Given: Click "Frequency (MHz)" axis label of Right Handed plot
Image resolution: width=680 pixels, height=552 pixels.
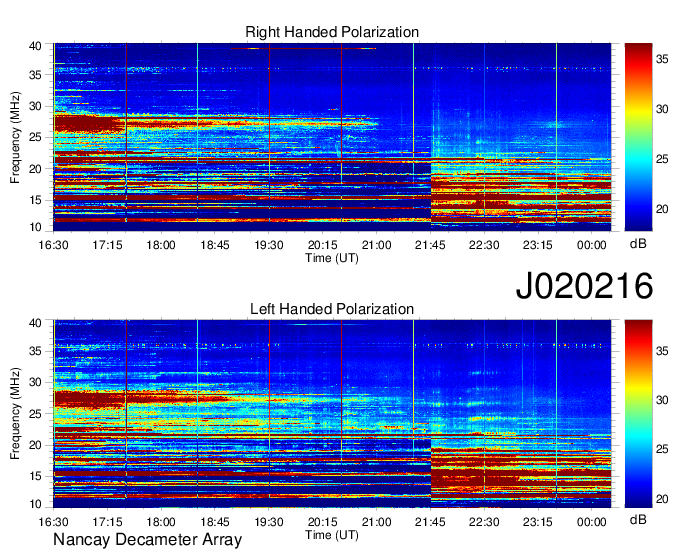Looking at the screenshot, I should point(15,137).
